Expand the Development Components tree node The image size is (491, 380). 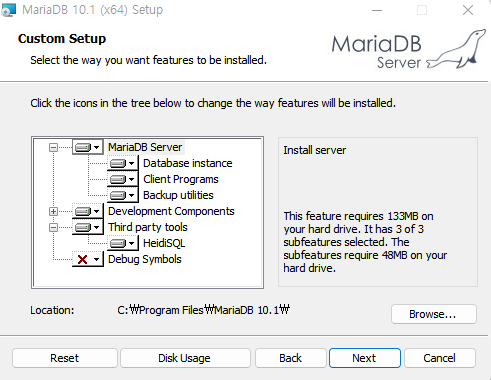53,211
